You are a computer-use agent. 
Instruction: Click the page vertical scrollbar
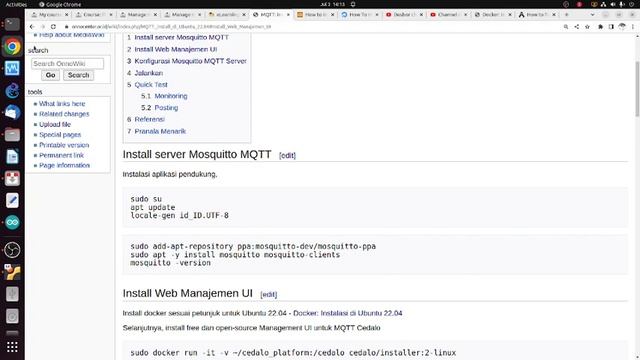point(637,89)
